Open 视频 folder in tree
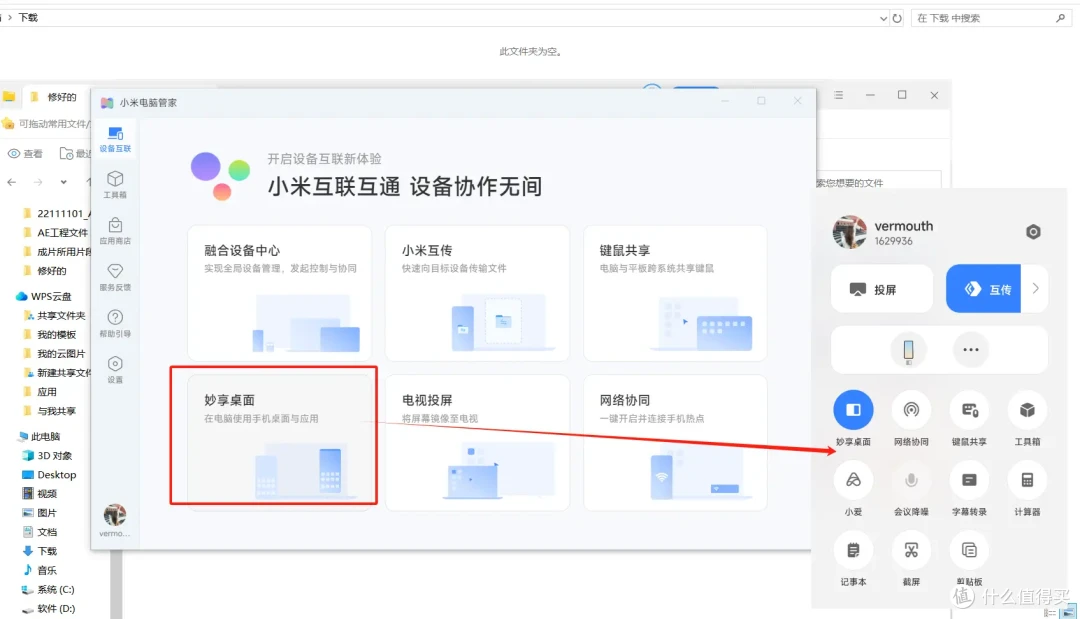This screenshot has width=1080, height=619. point(40,494)
